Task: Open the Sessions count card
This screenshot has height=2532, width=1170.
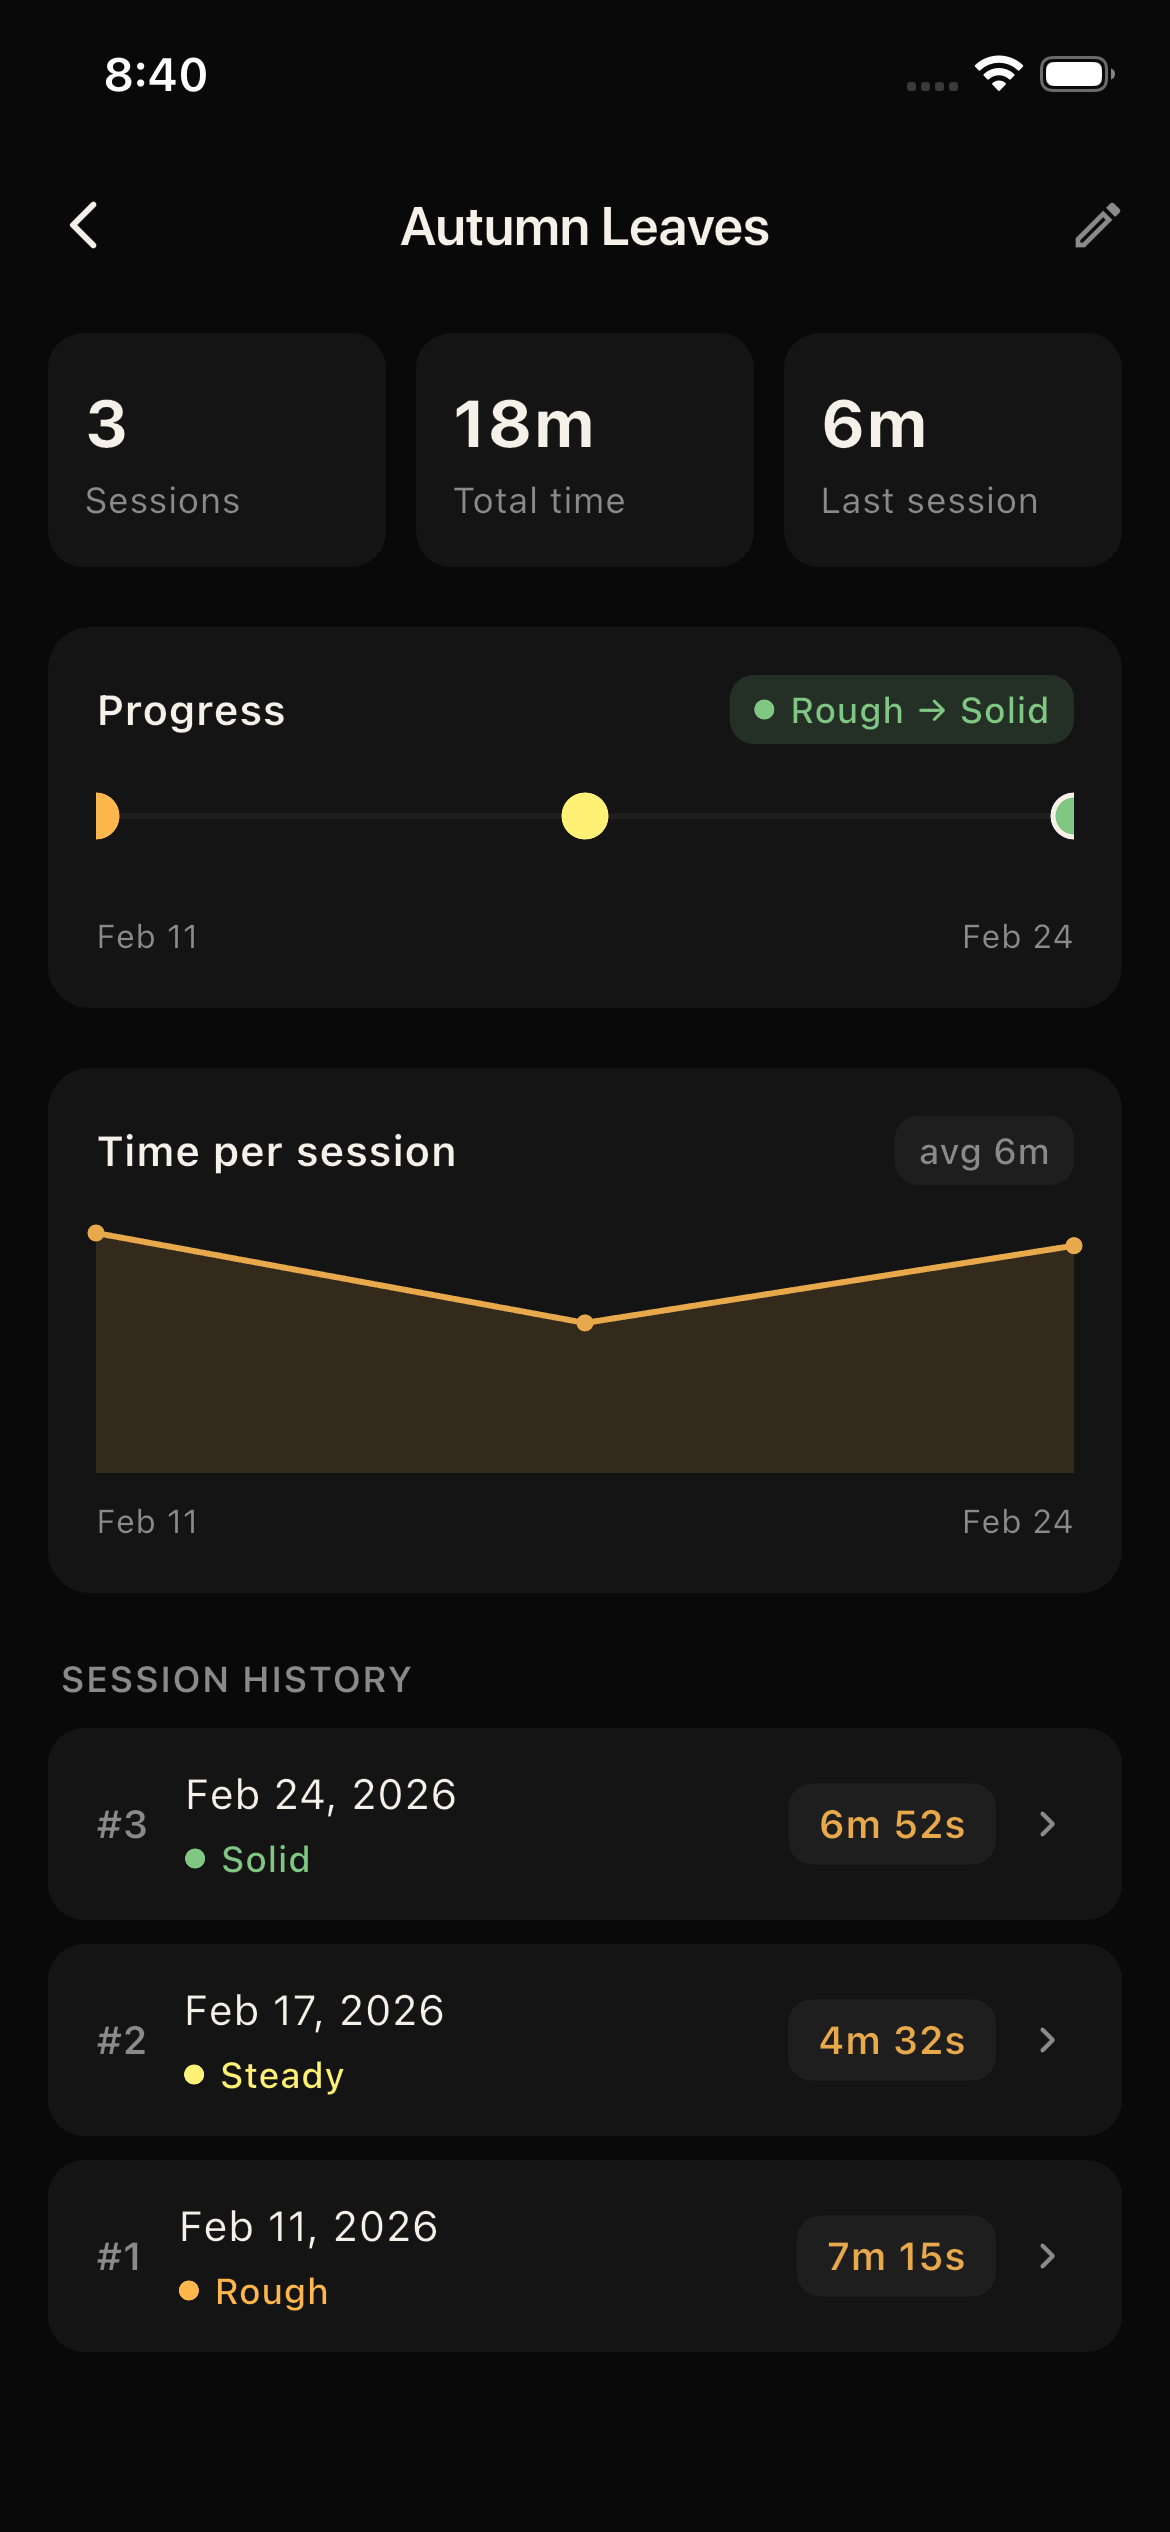Action: click(x=217, y=450)
